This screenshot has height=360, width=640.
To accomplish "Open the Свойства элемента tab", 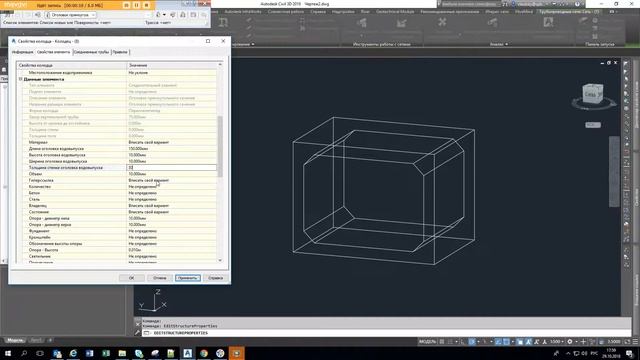I will click(53, 52).
